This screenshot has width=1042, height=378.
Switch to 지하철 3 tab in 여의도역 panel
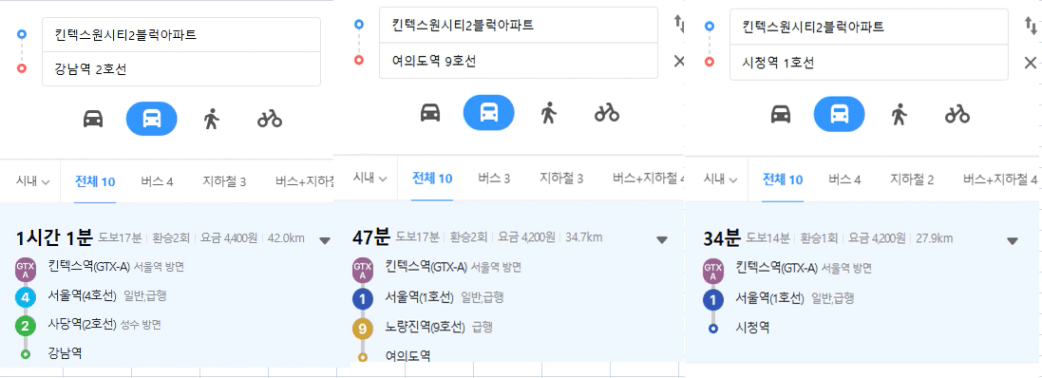(561, 178)
